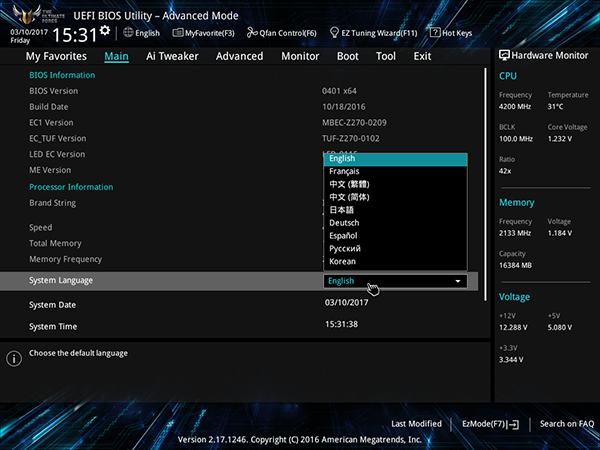Click the Memory Frequency label
This screenshot has width=600, height=450.
pos(65,259)
